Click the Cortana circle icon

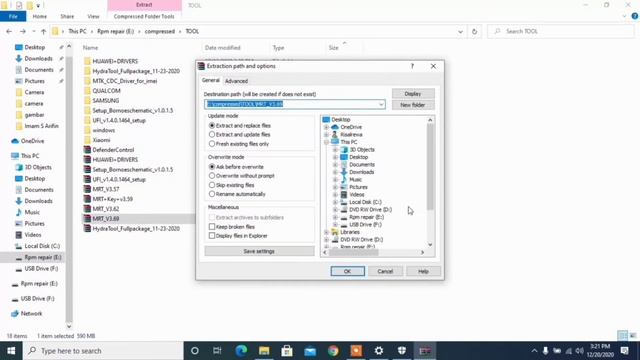195,351
